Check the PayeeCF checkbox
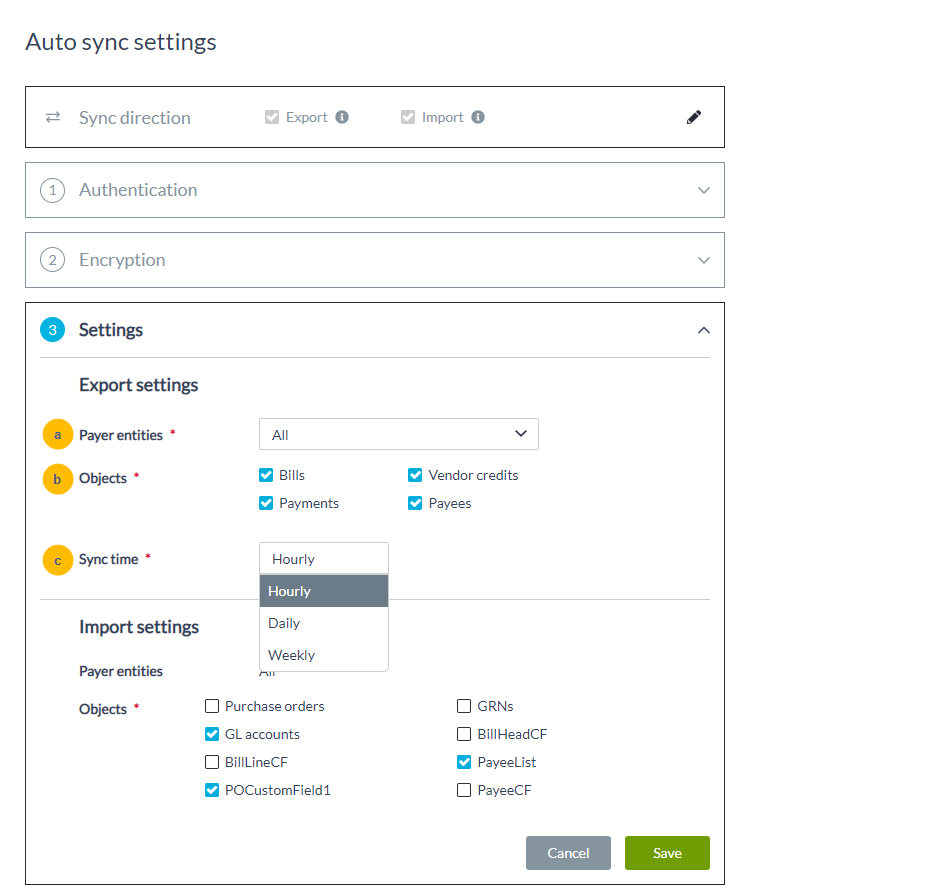Screen dimensions: 941x893 464,790
